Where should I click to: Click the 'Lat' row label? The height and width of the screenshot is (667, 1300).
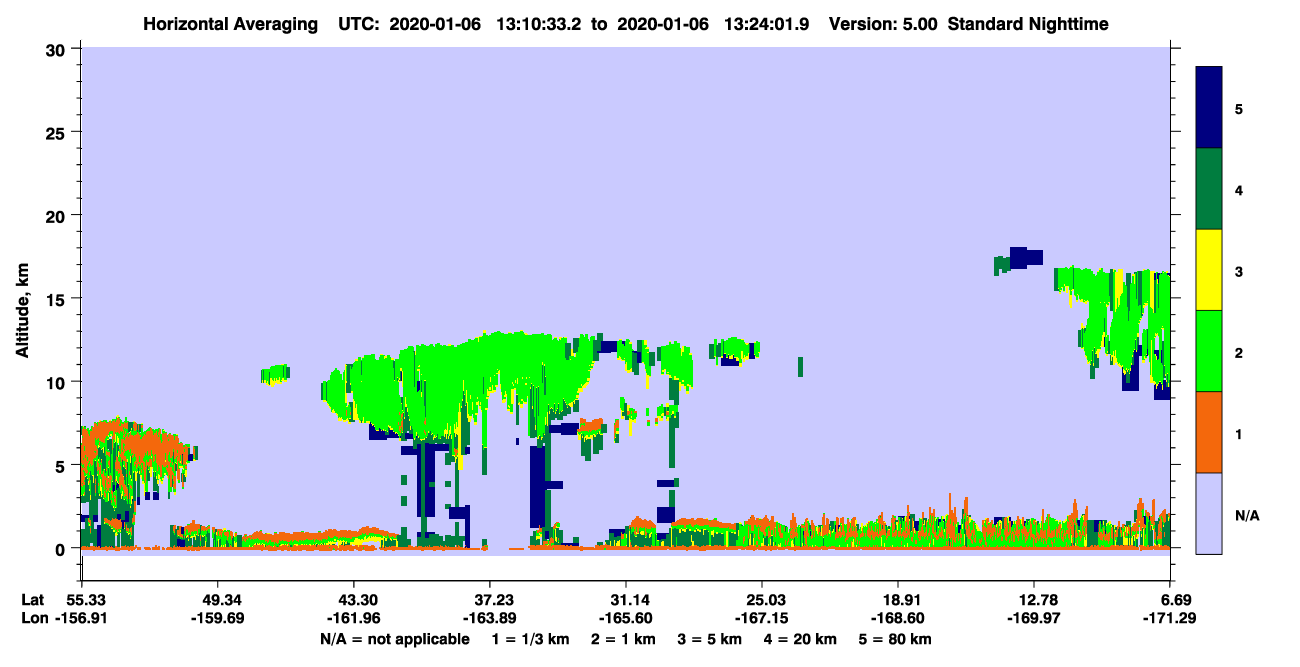(x=31, y=599)
